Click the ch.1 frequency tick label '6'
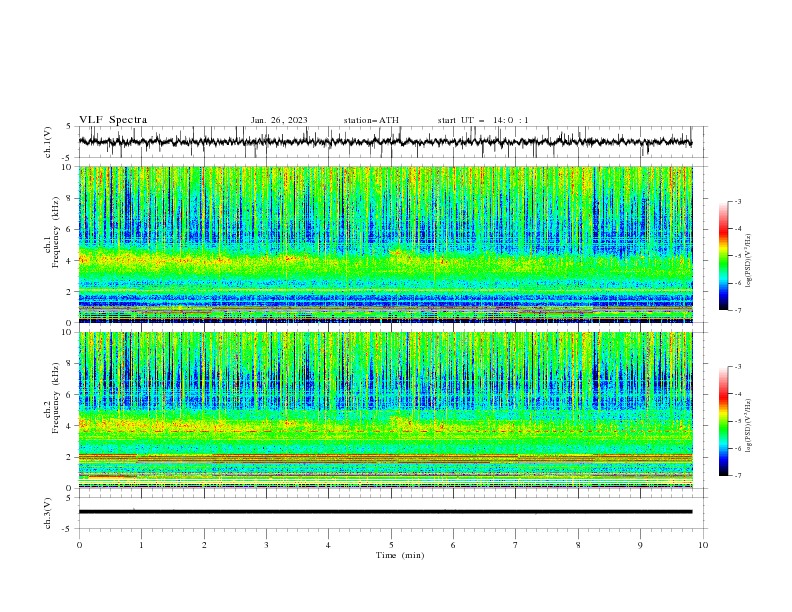This screenshot has height=612, width=792. coord(70,230)
